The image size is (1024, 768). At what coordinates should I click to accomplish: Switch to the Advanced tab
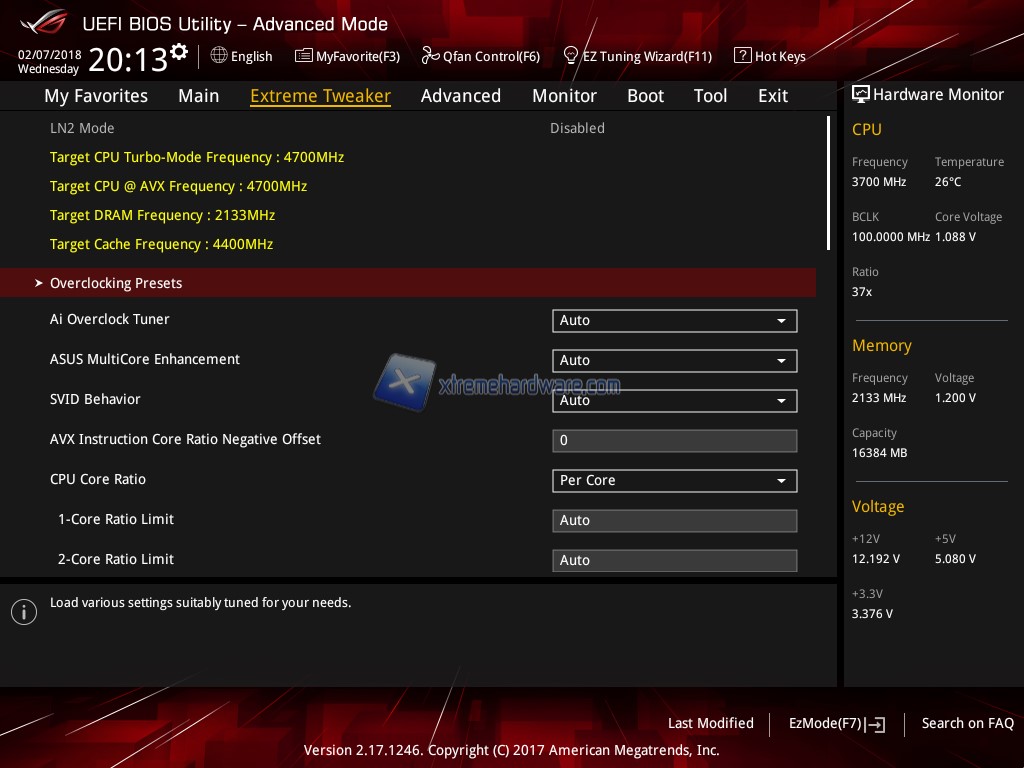click(x=460, y=96)
